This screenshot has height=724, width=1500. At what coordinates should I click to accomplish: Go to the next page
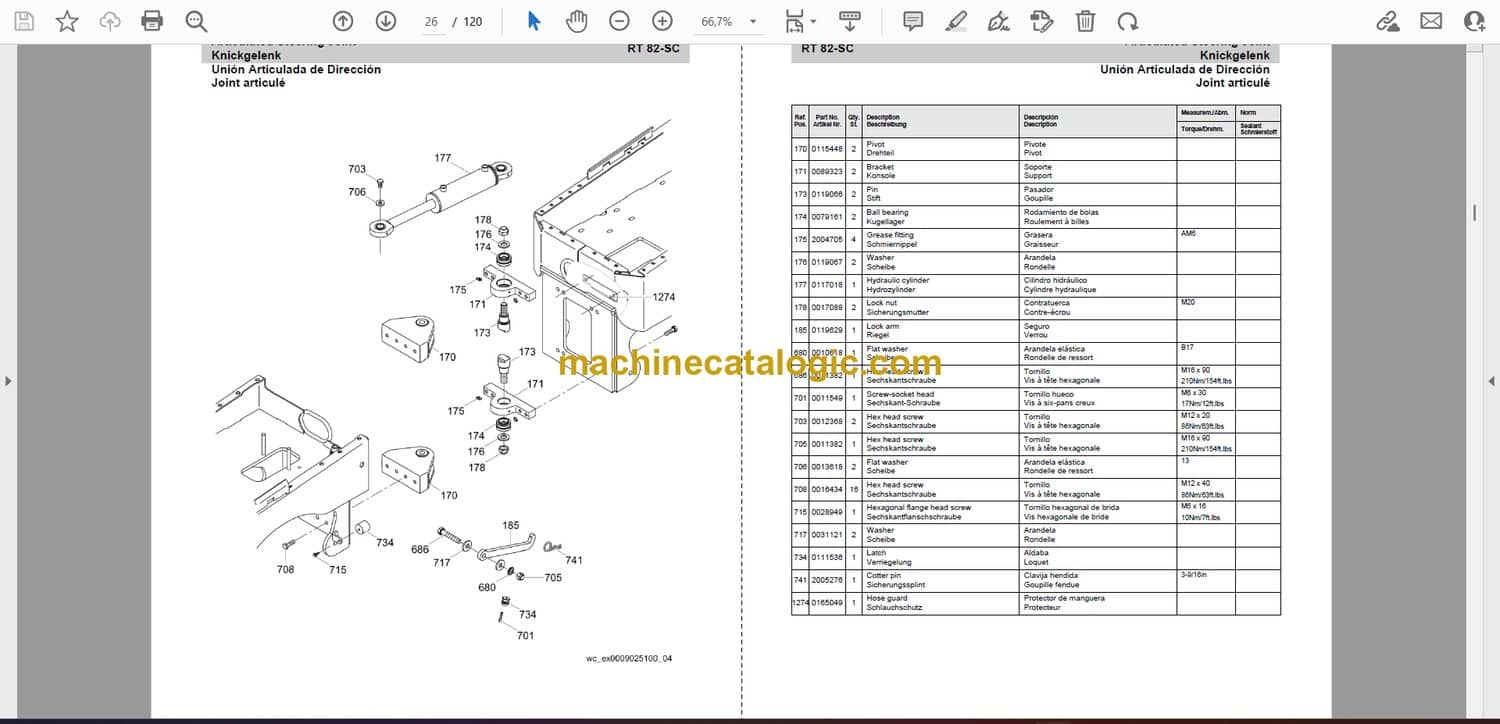[x=386, y=21]
